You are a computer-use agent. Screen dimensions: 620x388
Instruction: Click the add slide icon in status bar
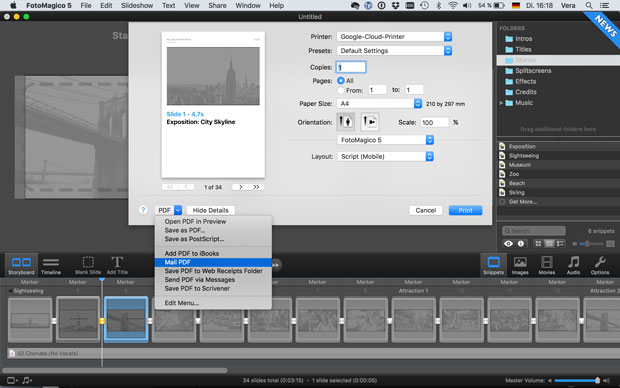[x=12, y=380]
